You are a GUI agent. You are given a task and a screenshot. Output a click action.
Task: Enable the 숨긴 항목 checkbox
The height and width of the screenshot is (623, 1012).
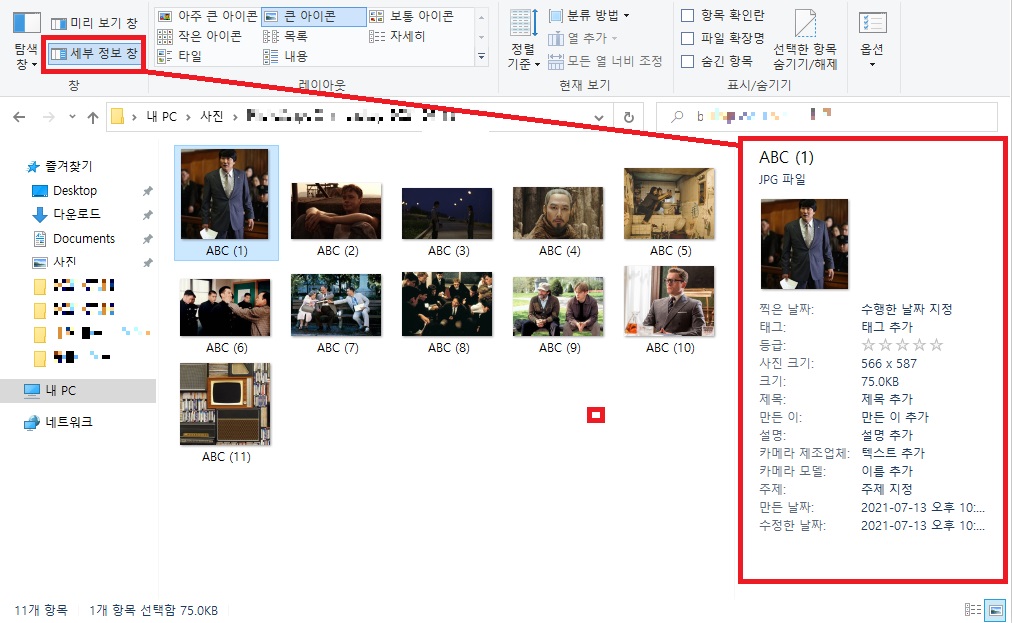click(x=687, y=61)
